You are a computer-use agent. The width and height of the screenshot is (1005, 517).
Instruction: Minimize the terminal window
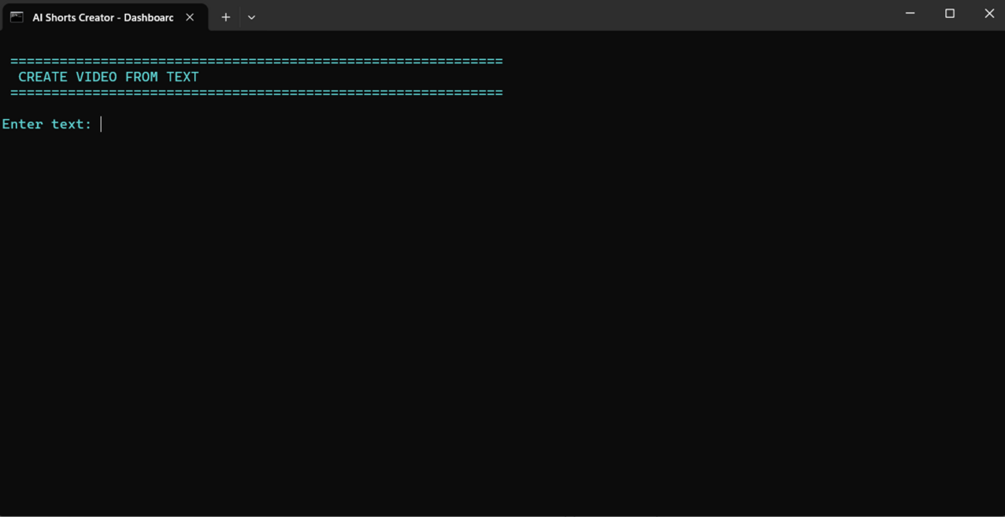click(910, 13)
